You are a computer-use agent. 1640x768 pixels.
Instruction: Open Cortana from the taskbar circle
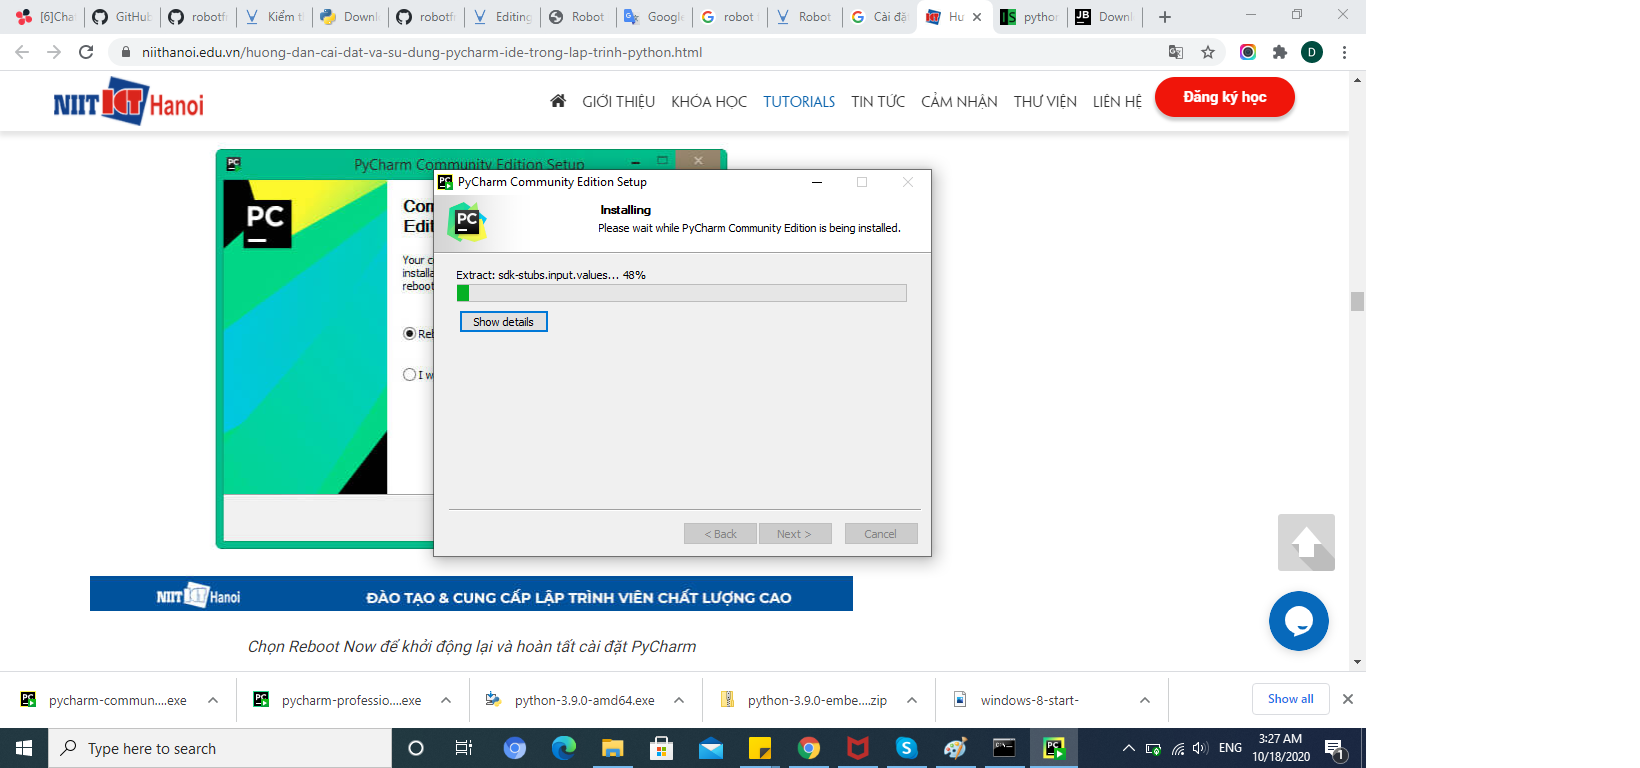pos(416,748)
